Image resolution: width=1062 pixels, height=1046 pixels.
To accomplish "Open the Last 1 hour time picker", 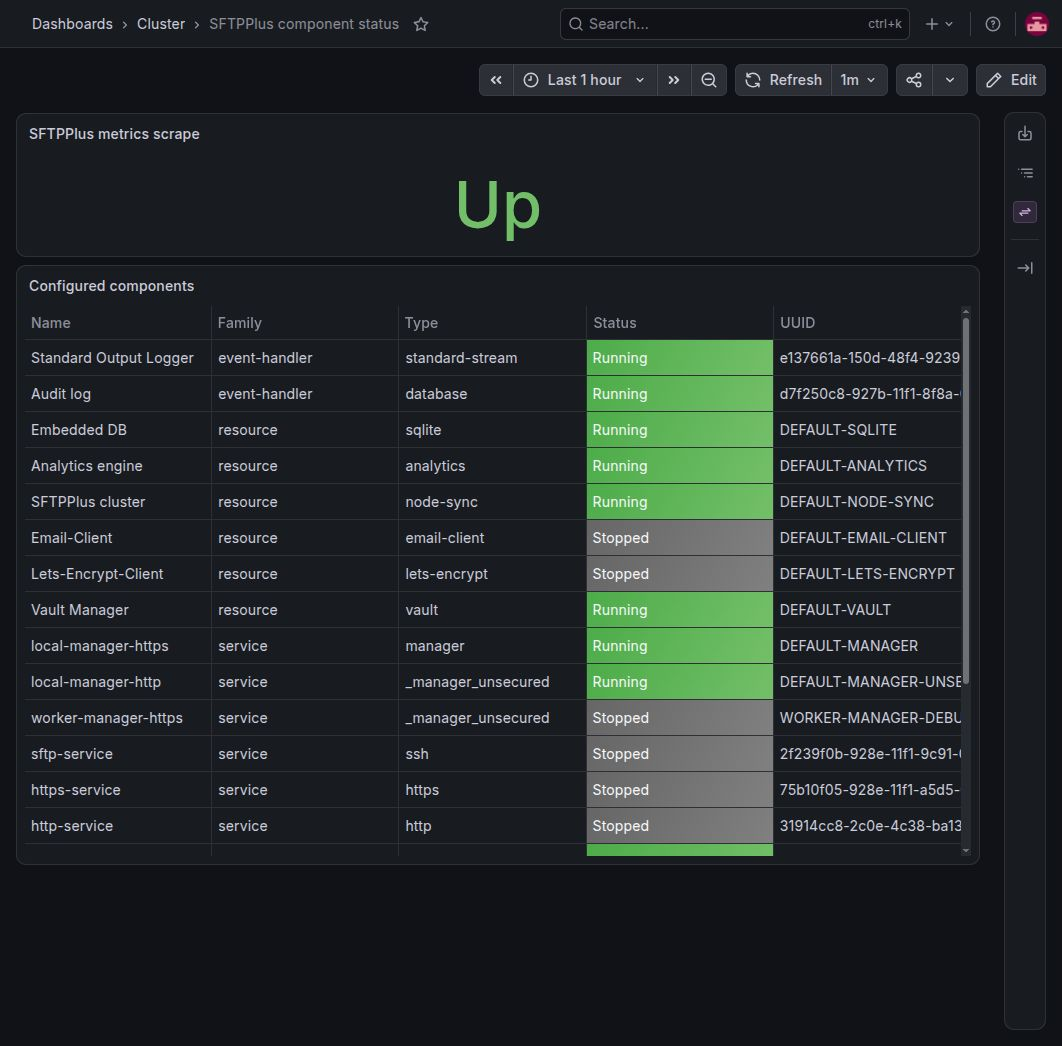I will click(x=585, y=80).
